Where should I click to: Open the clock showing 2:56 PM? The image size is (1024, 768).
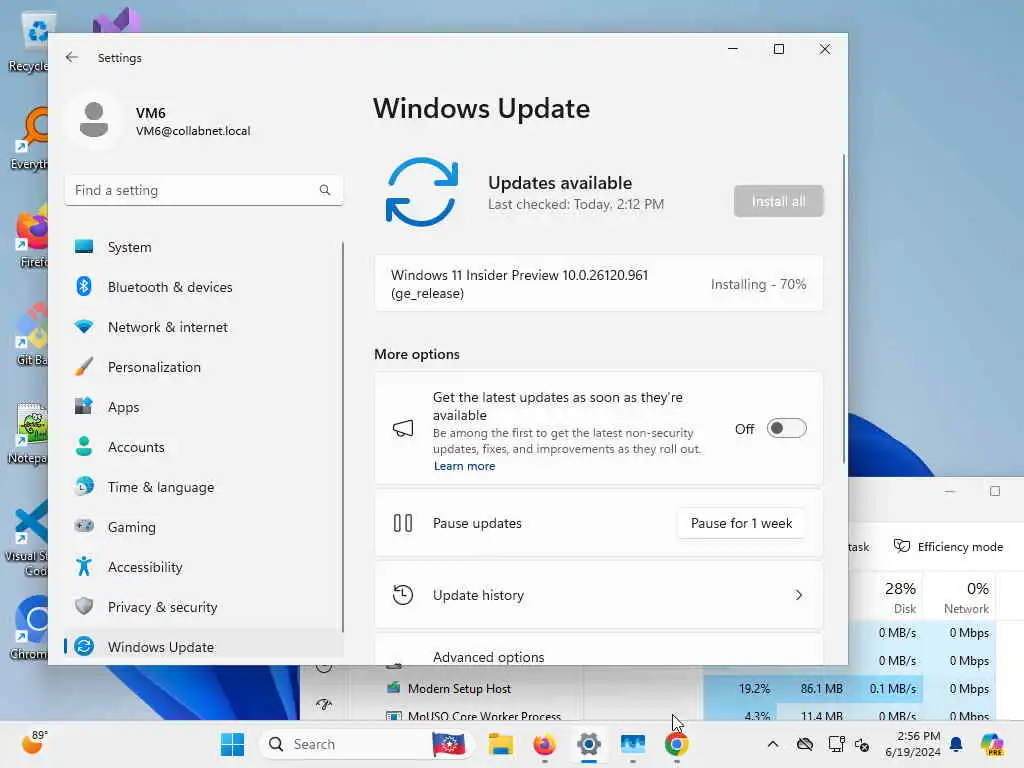coord(912,744)
